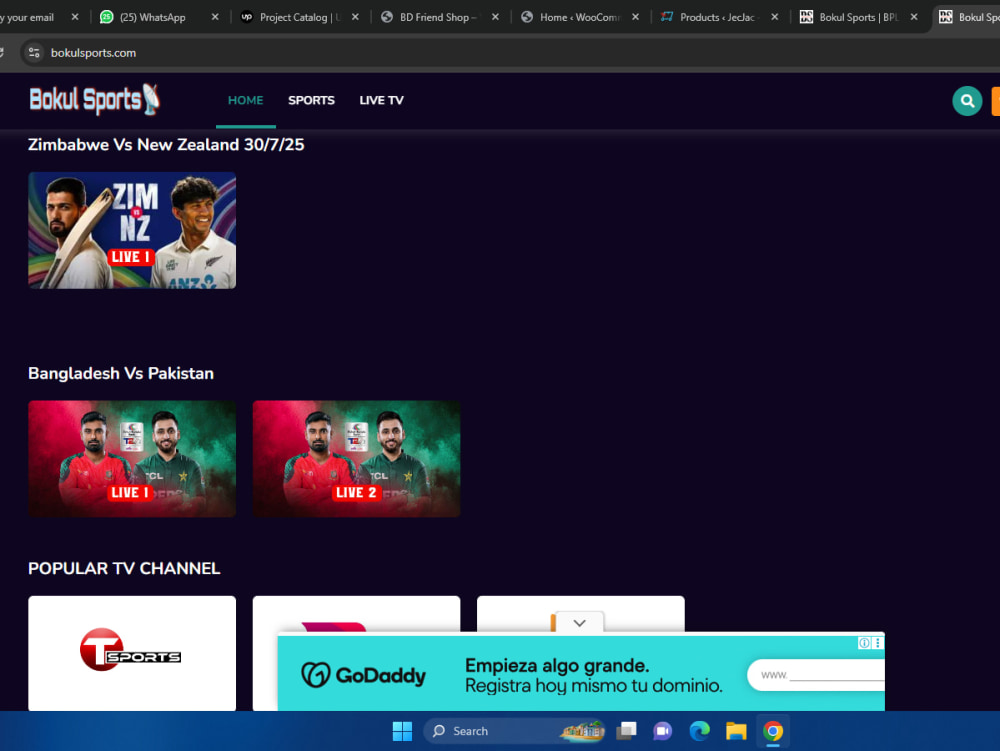Open the teal search icon button

967,101
